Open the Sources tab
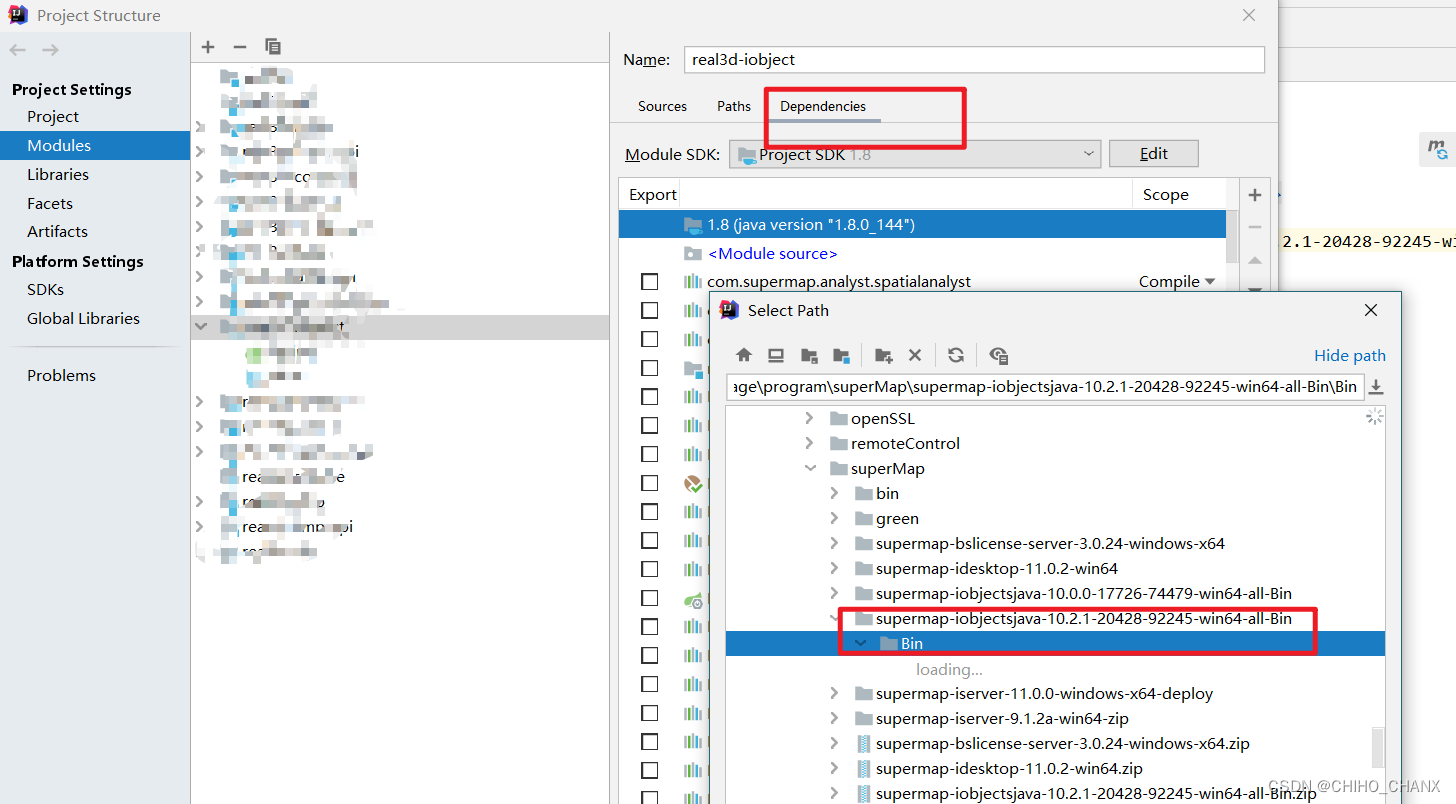Image resolution: width=1456 pixels, height=804 pixels. [662, 106]
